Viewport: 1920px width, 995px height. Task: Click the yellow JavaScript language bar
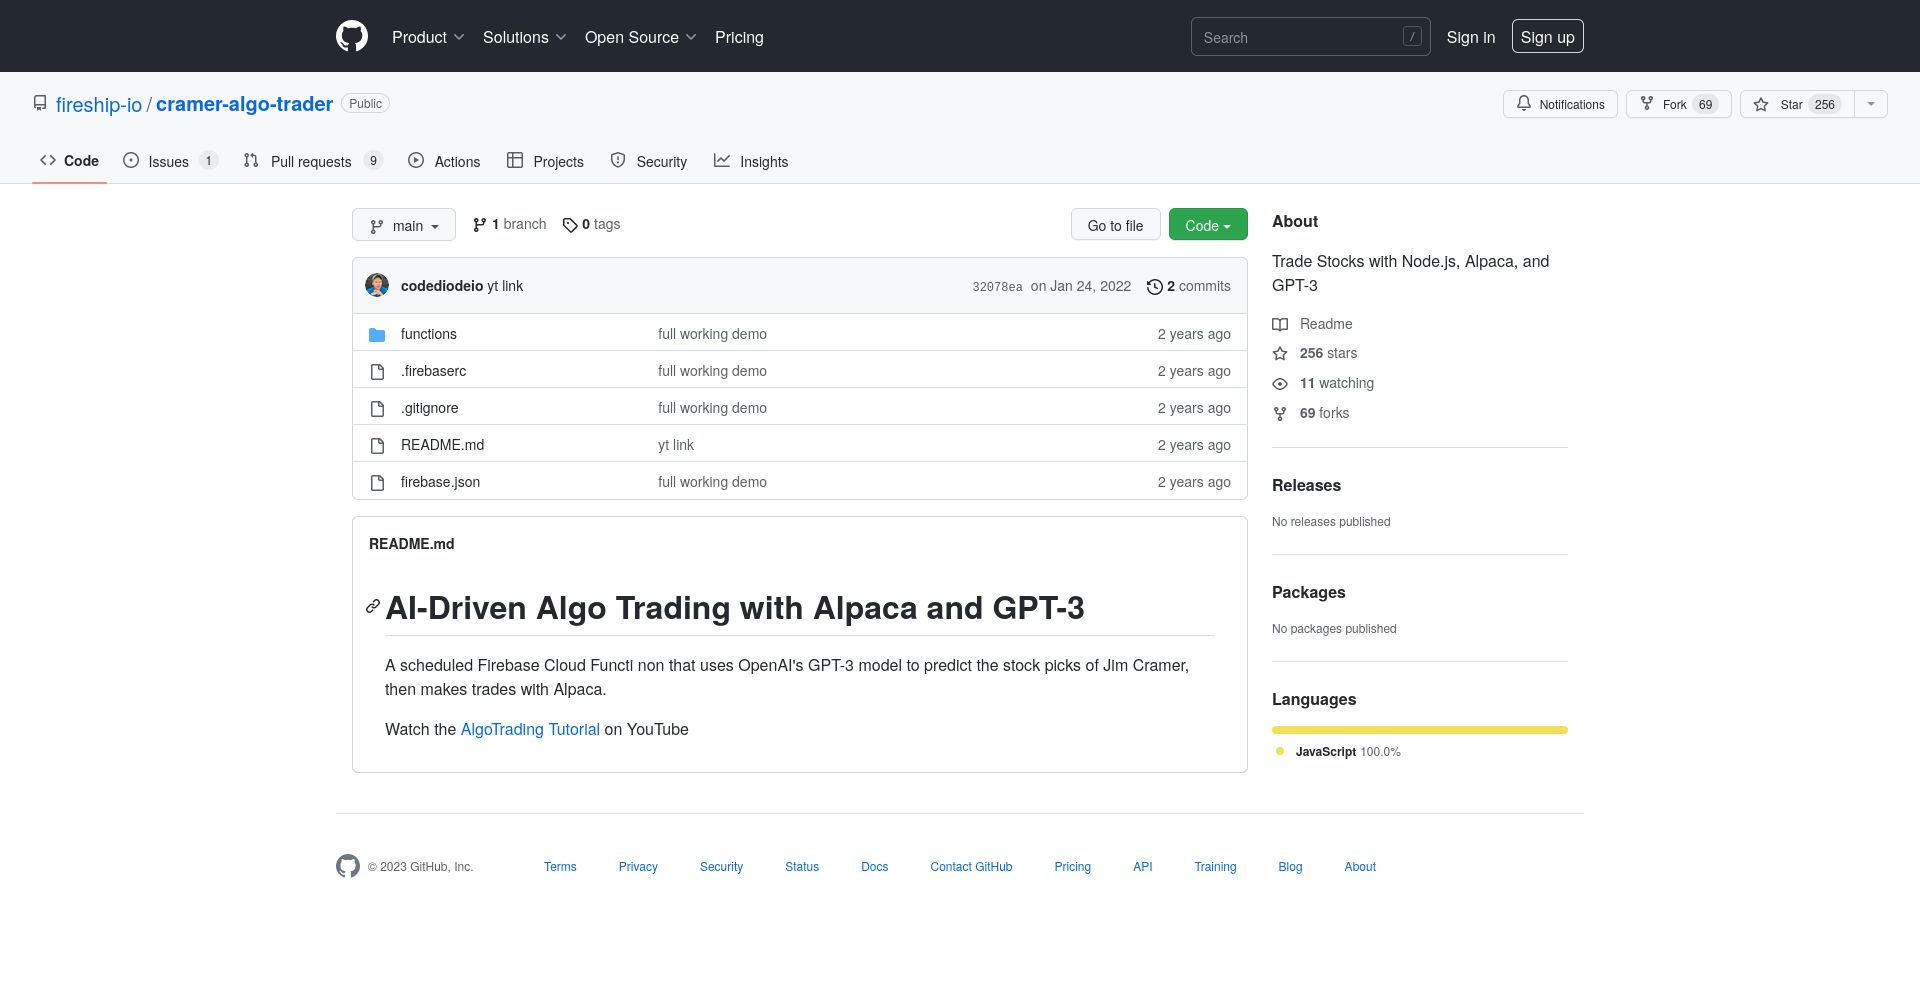click(x=1420, y=730)
